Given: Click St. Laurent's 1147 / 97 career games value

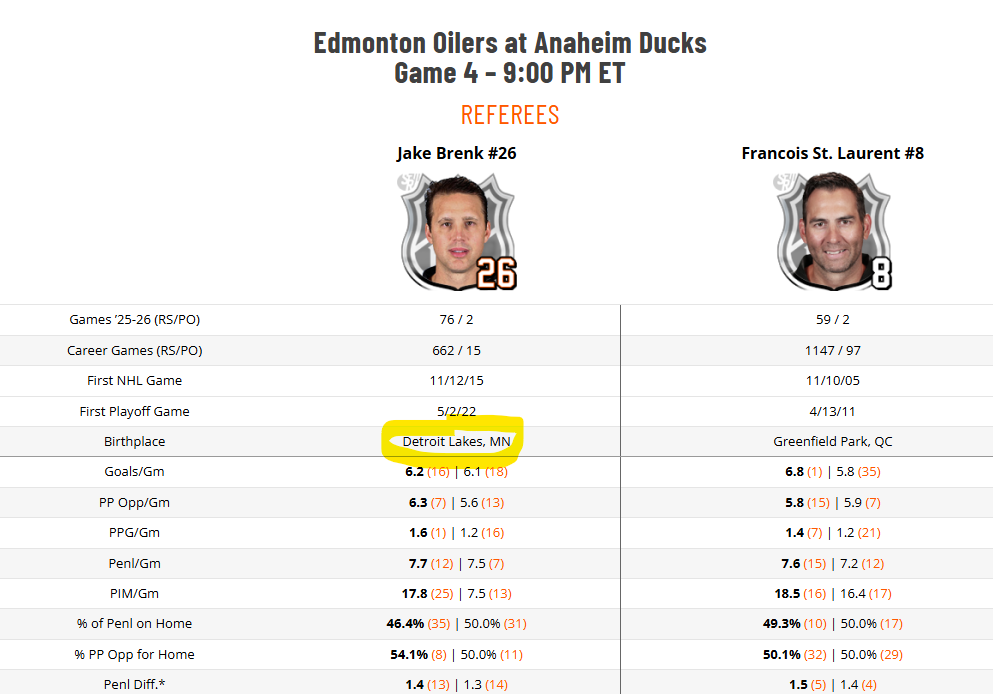Looking at the screenshot, I should point(832,350).
